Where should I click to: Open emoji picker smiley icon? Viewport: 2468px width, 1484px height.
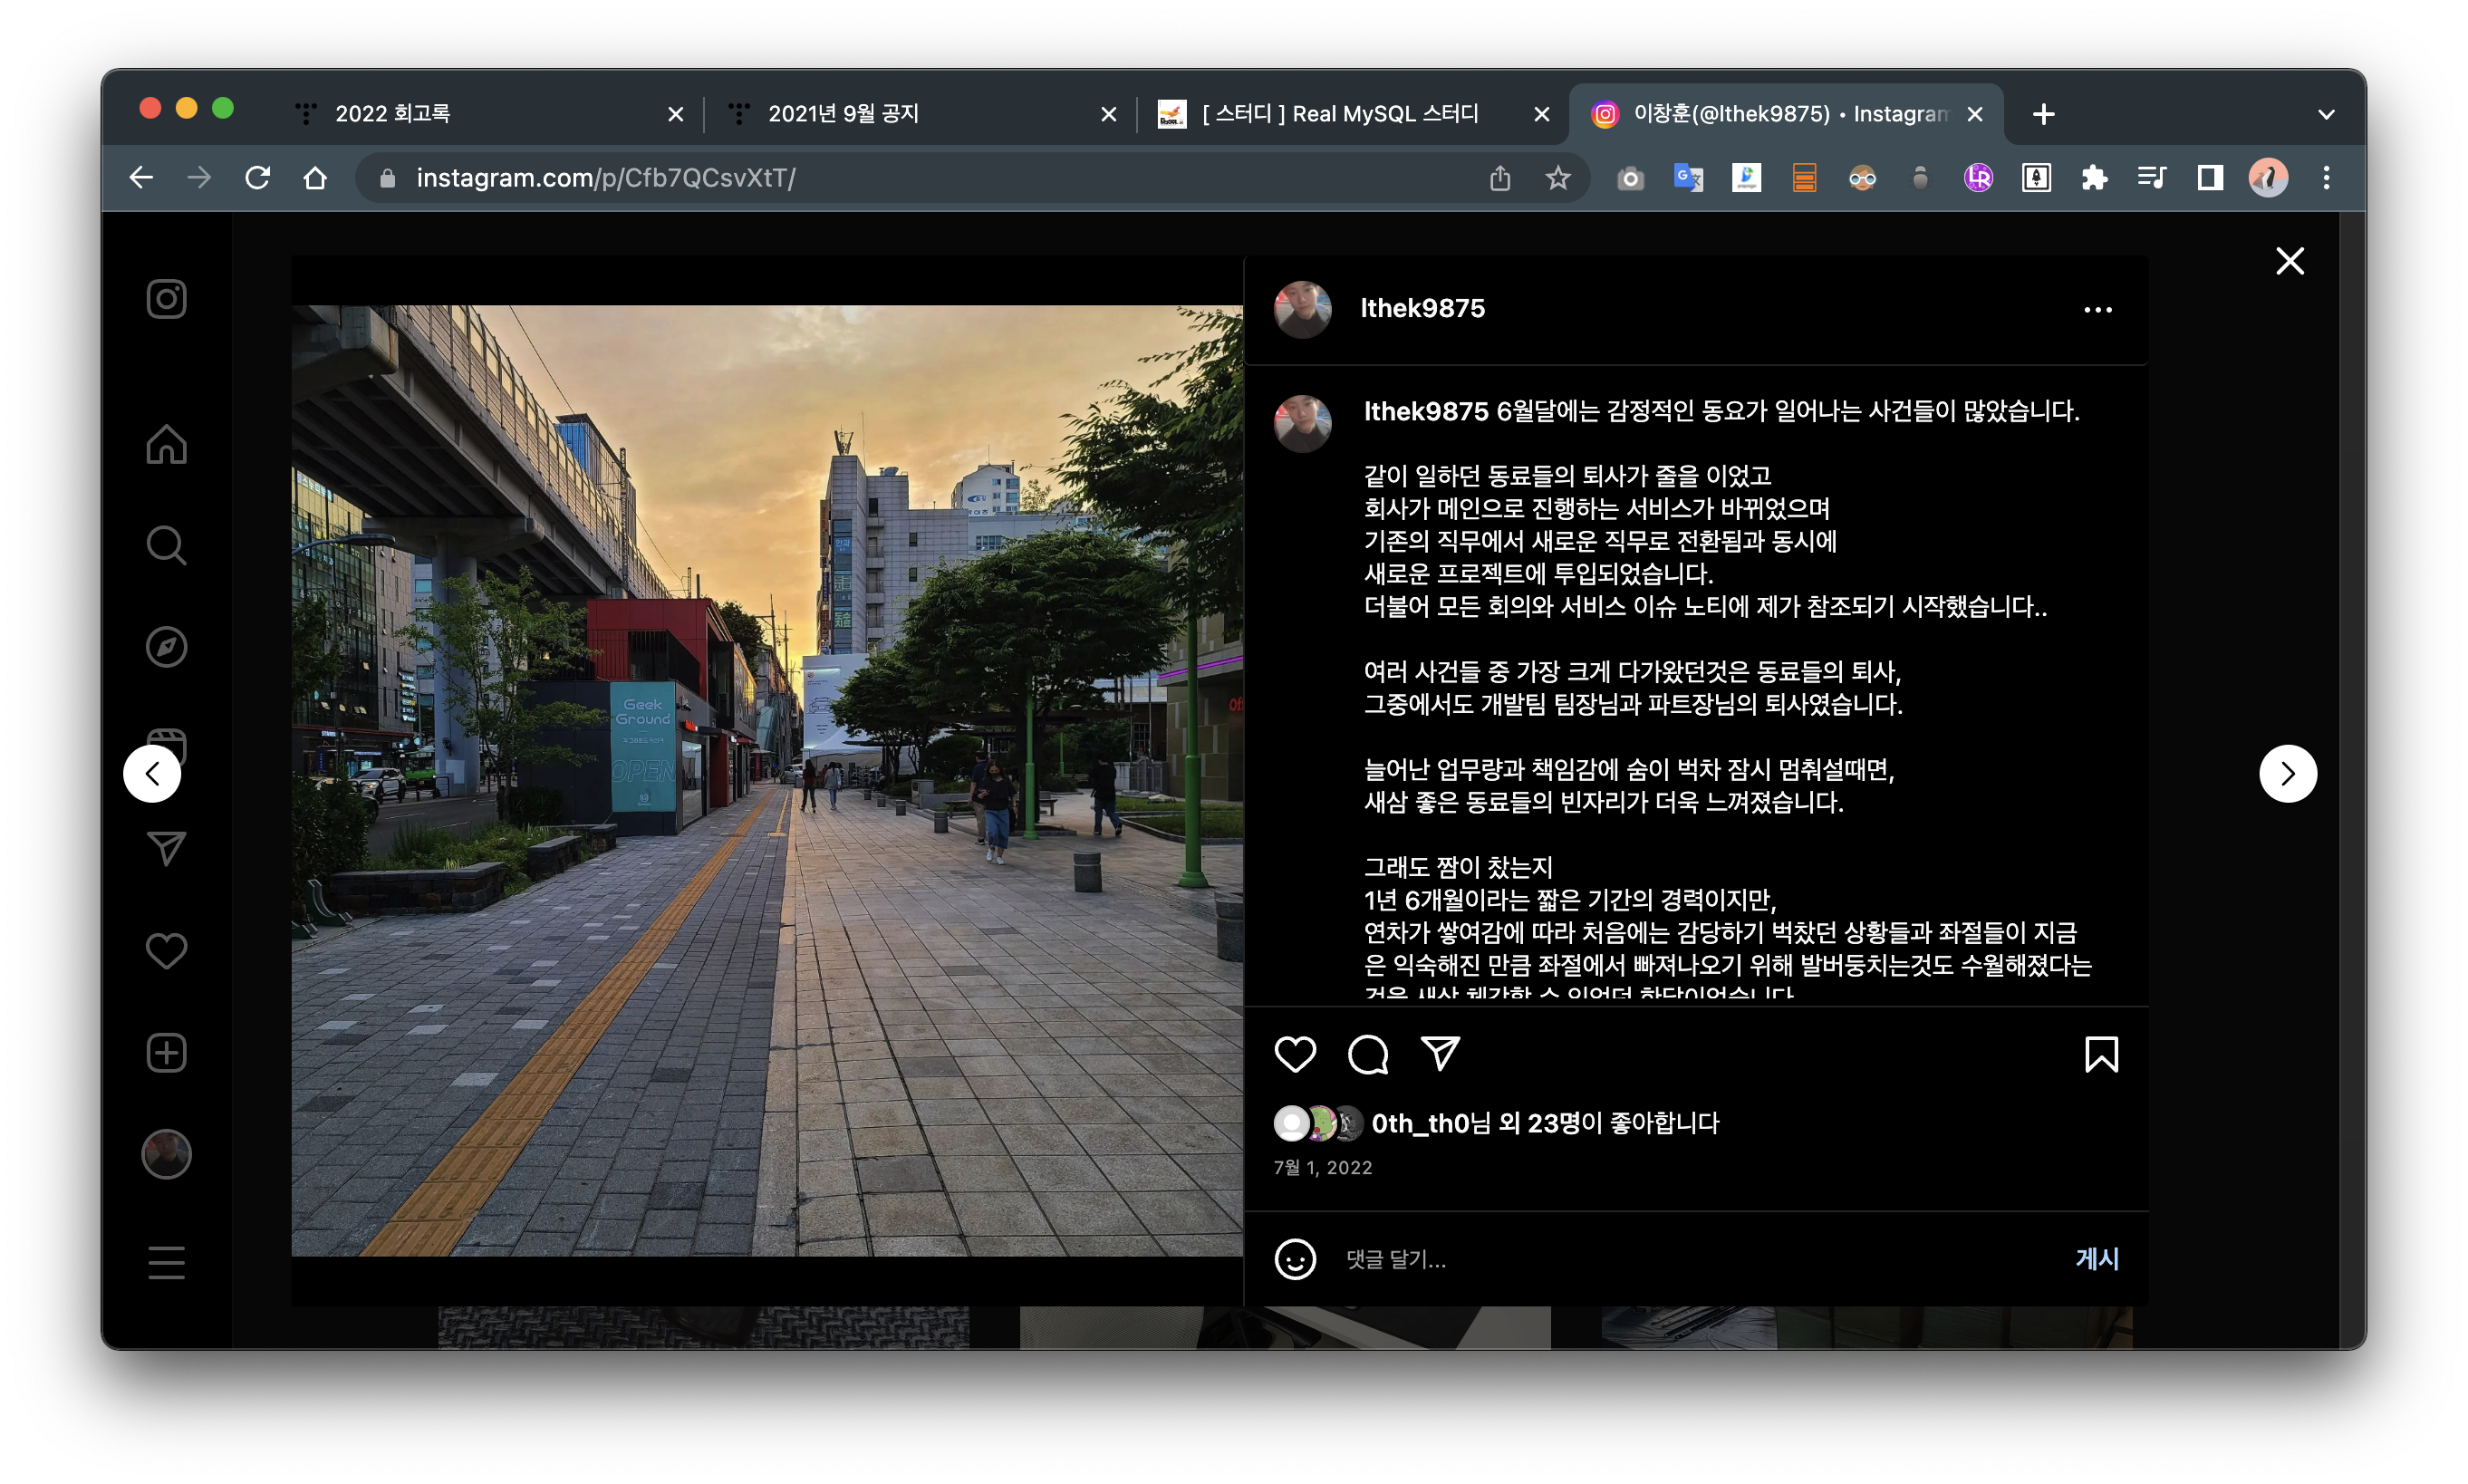coord(1295,1259)
